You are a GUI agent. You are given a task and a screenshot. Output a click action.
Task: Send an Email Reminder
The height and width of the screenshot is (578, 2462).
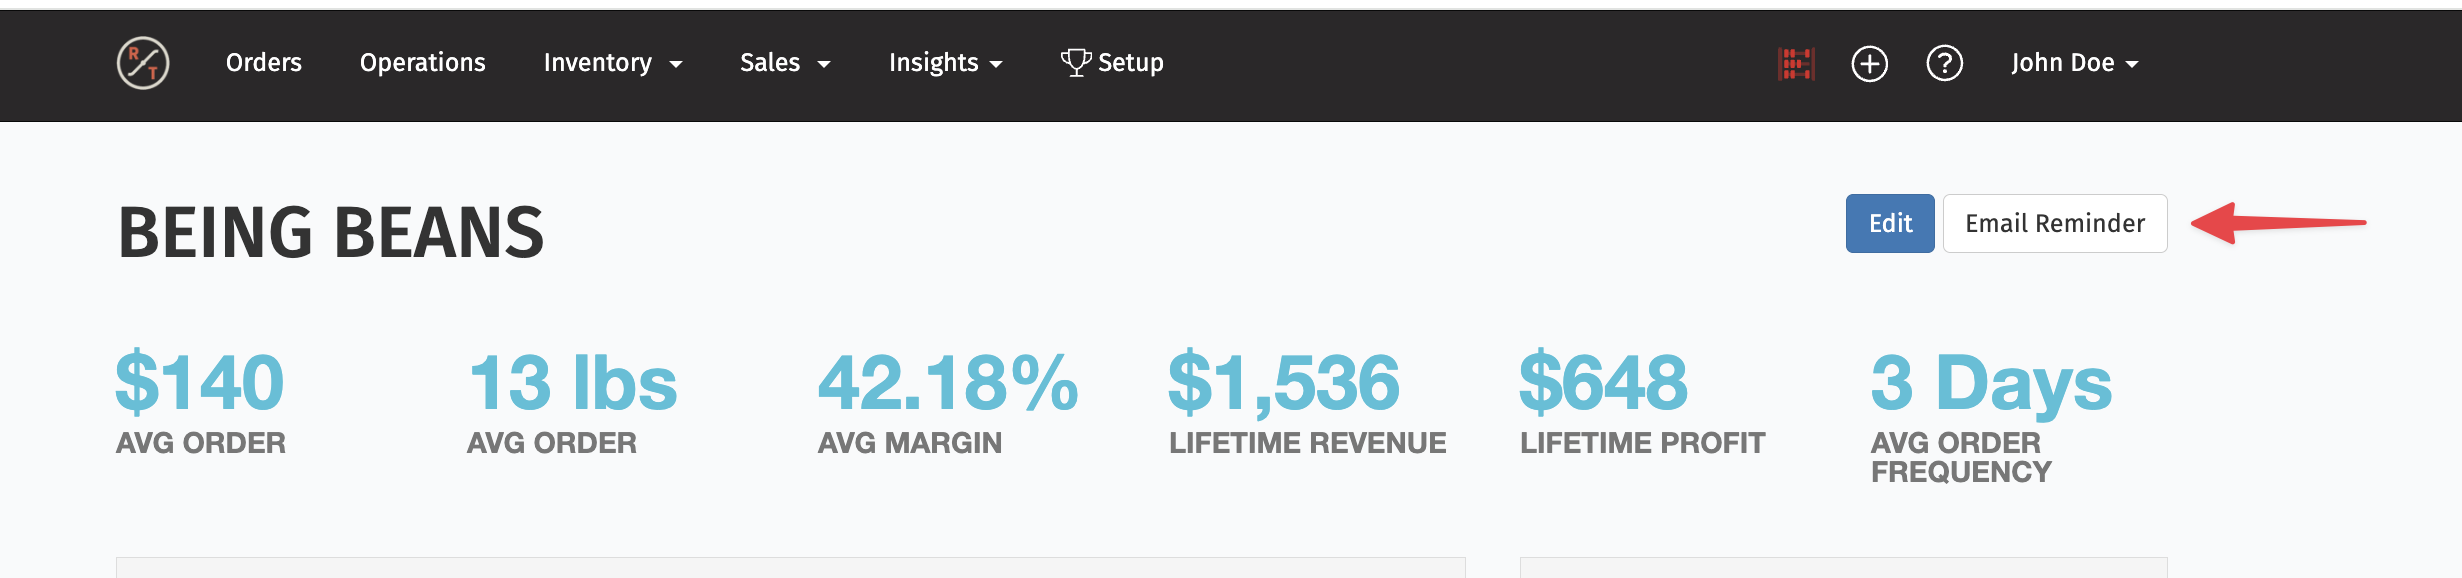(2055, 223)
